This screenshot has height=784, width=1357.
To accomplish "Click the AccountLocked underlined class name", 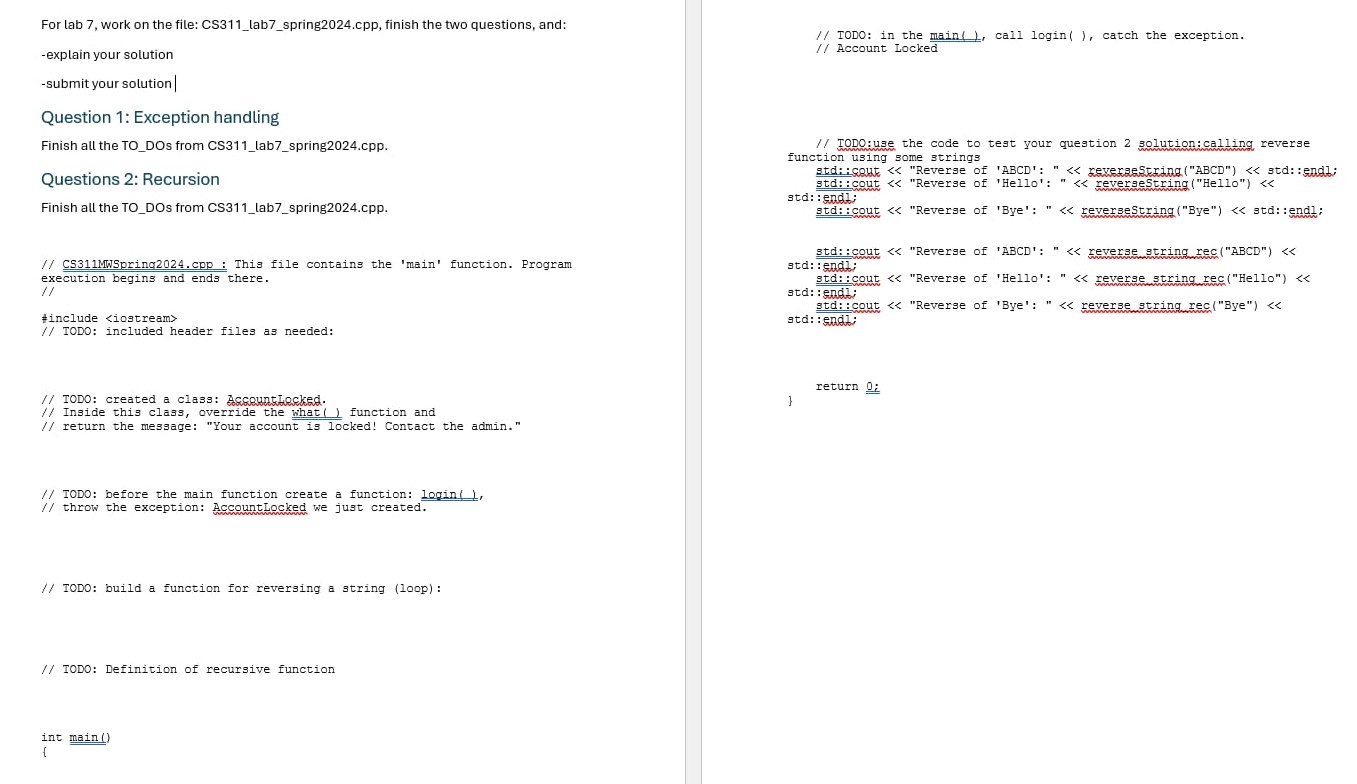I will click(273, 399).
